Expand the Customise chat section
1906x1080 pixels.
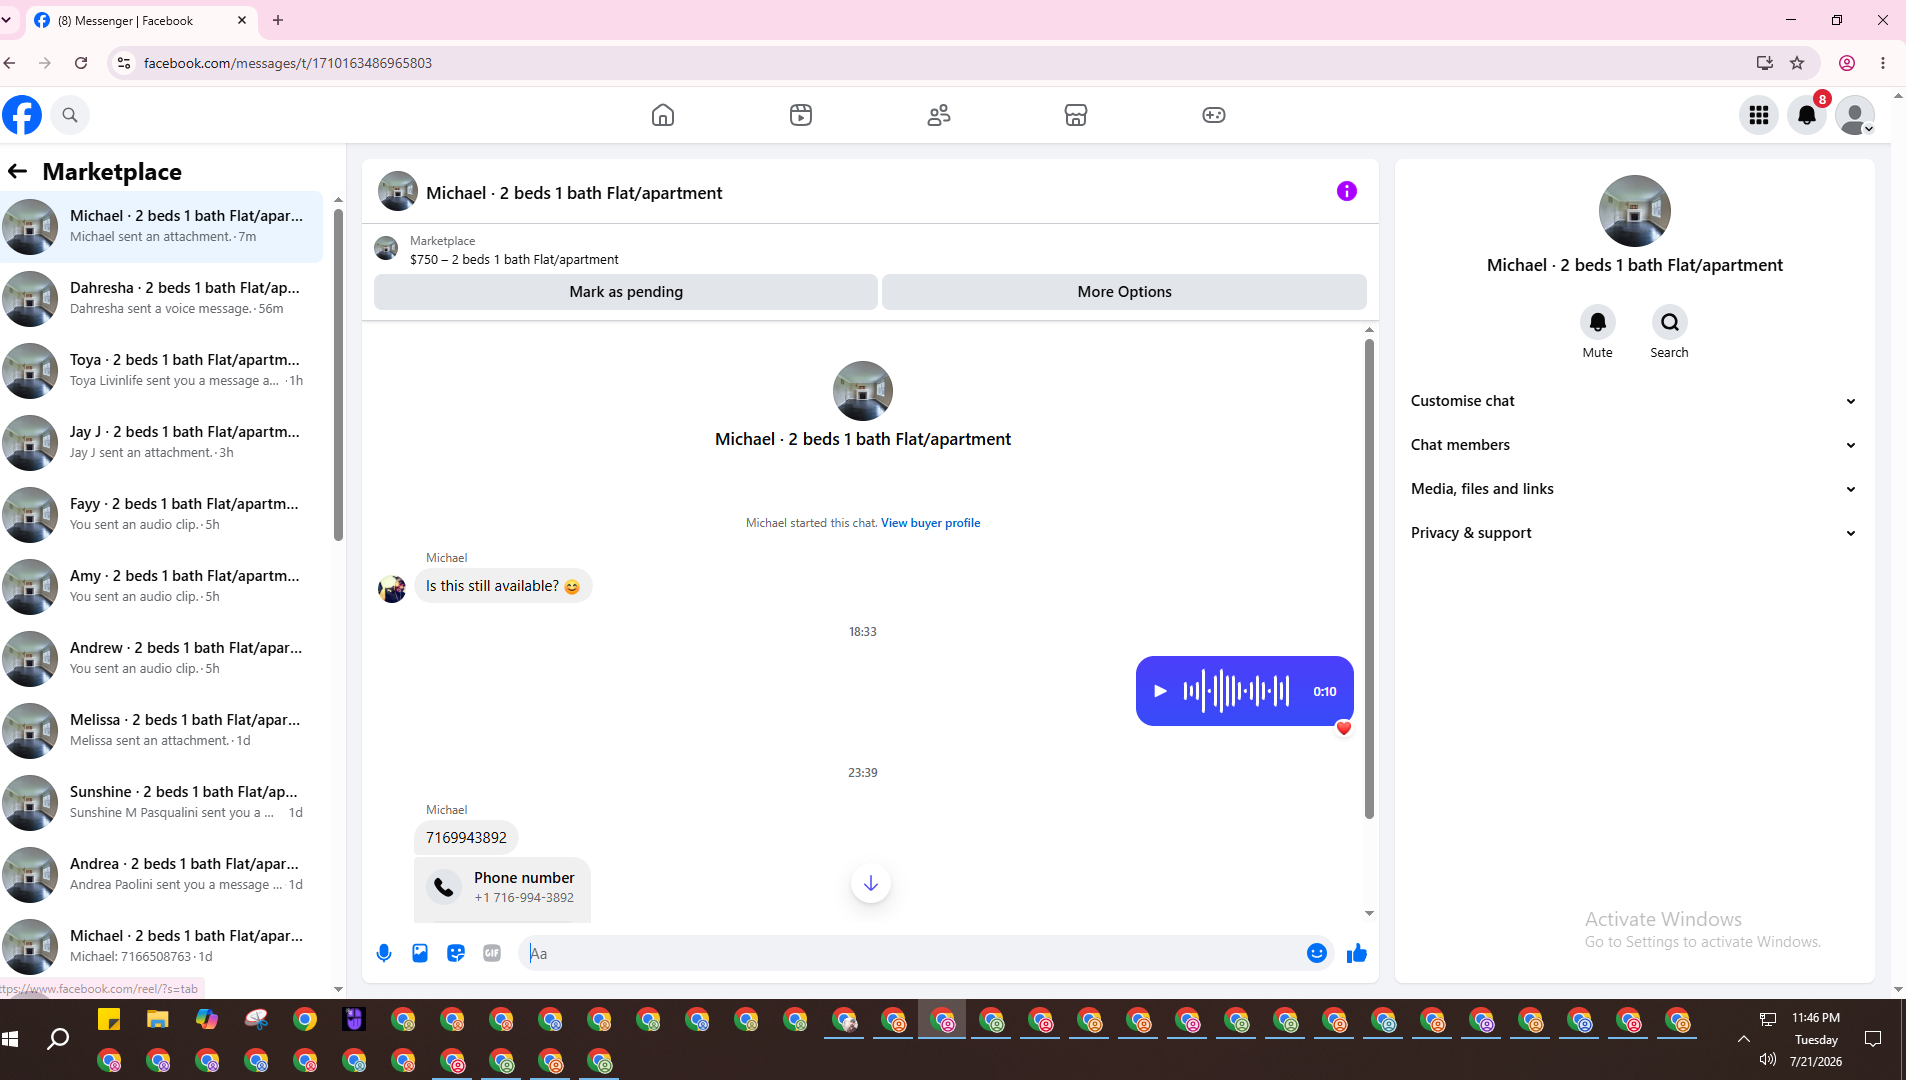[x=1635, y=401]
